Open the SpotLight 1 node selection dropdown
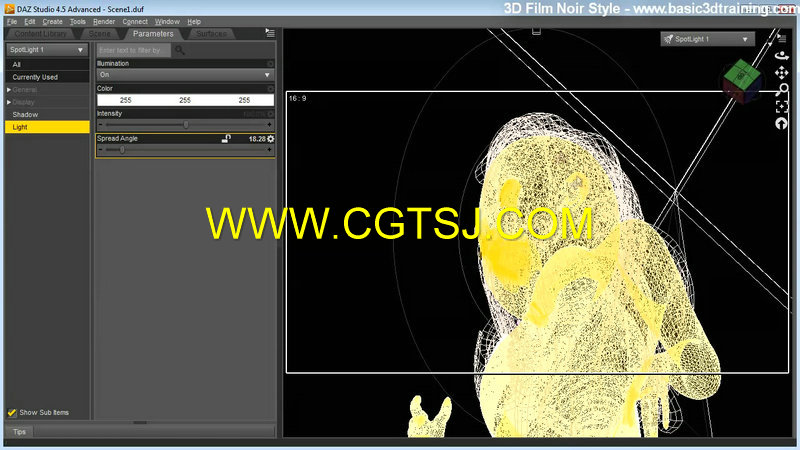800x450 pixels. click(47, 49)
